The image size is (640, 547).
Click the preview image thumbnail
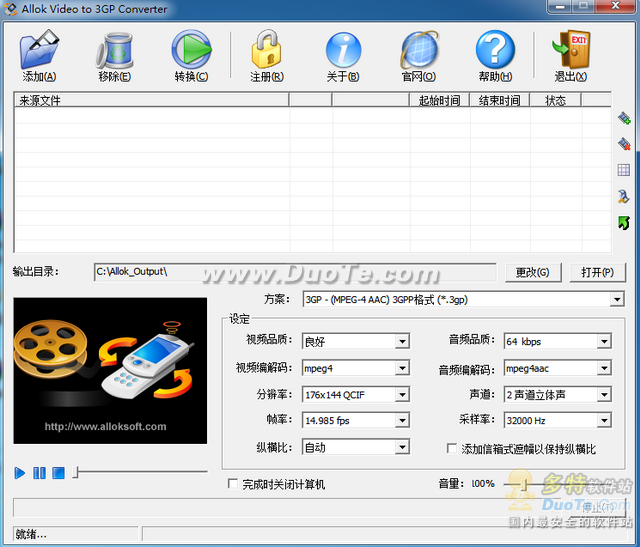pyautogui.click(x=110, y=371)
